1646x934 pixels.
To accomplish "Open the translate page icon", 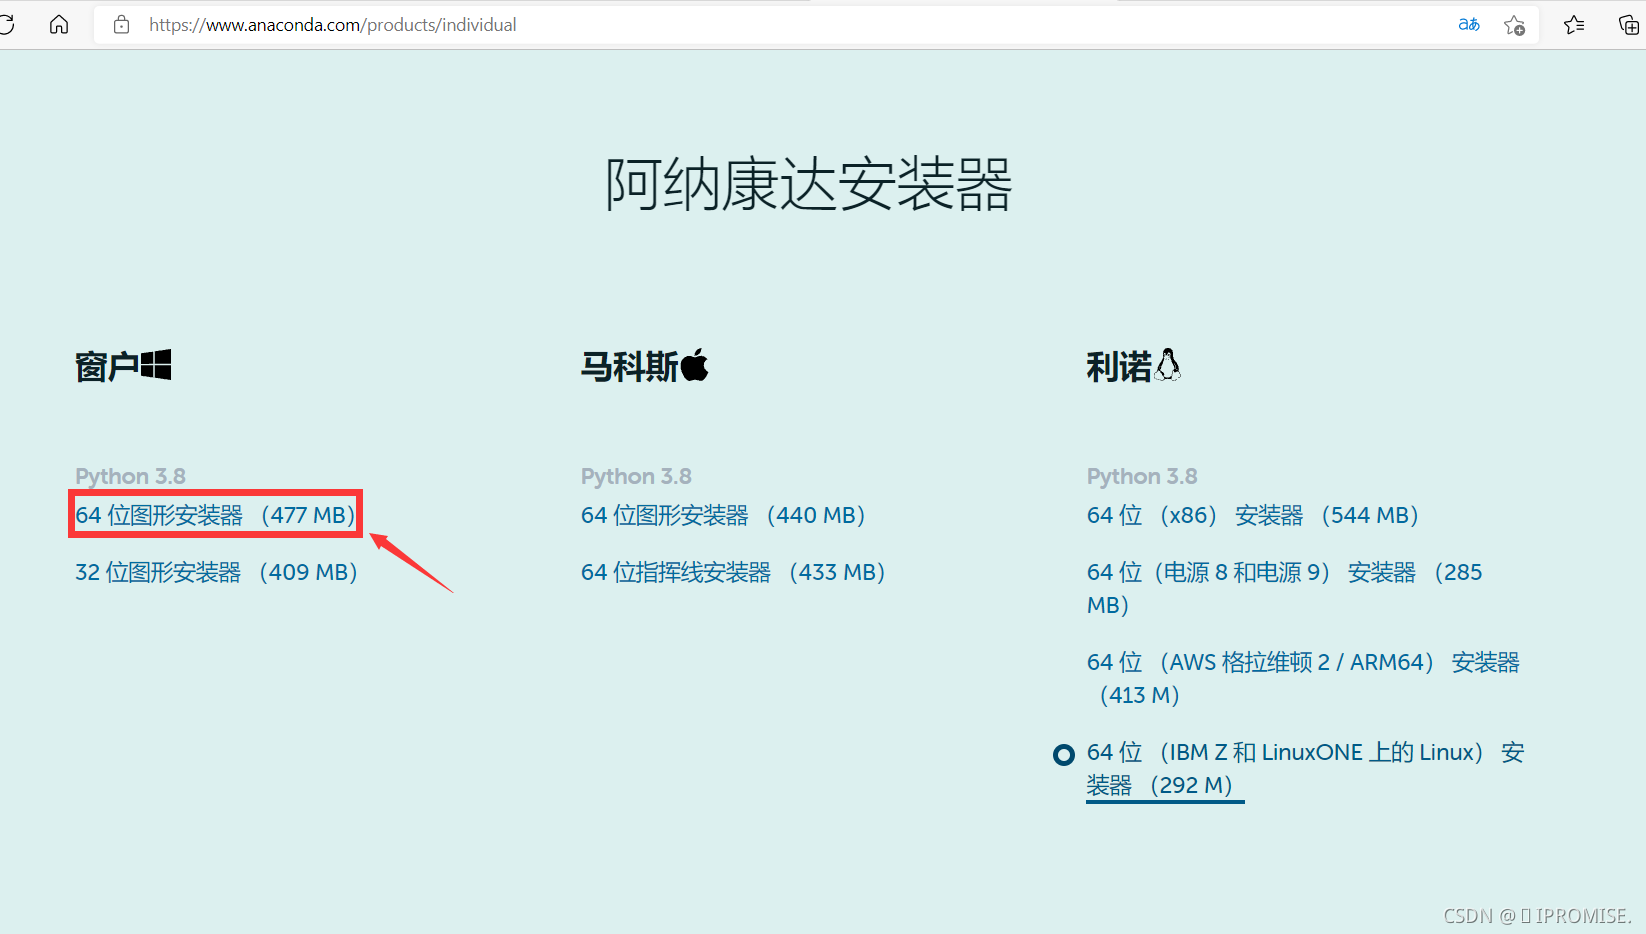I will tap(1469, 24).
